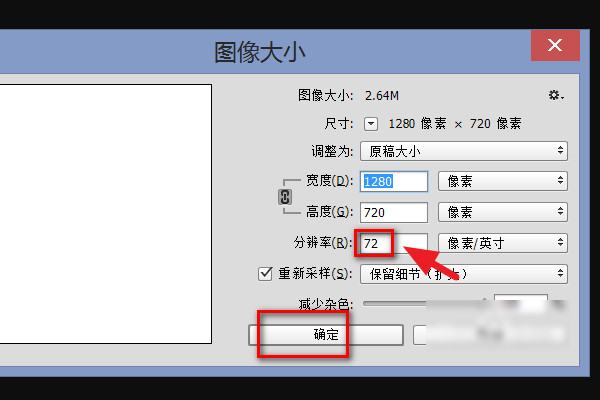Screen dimensions: 600x400
Task: Toggle the constrain proportions link icon
Action: (285, 197)
